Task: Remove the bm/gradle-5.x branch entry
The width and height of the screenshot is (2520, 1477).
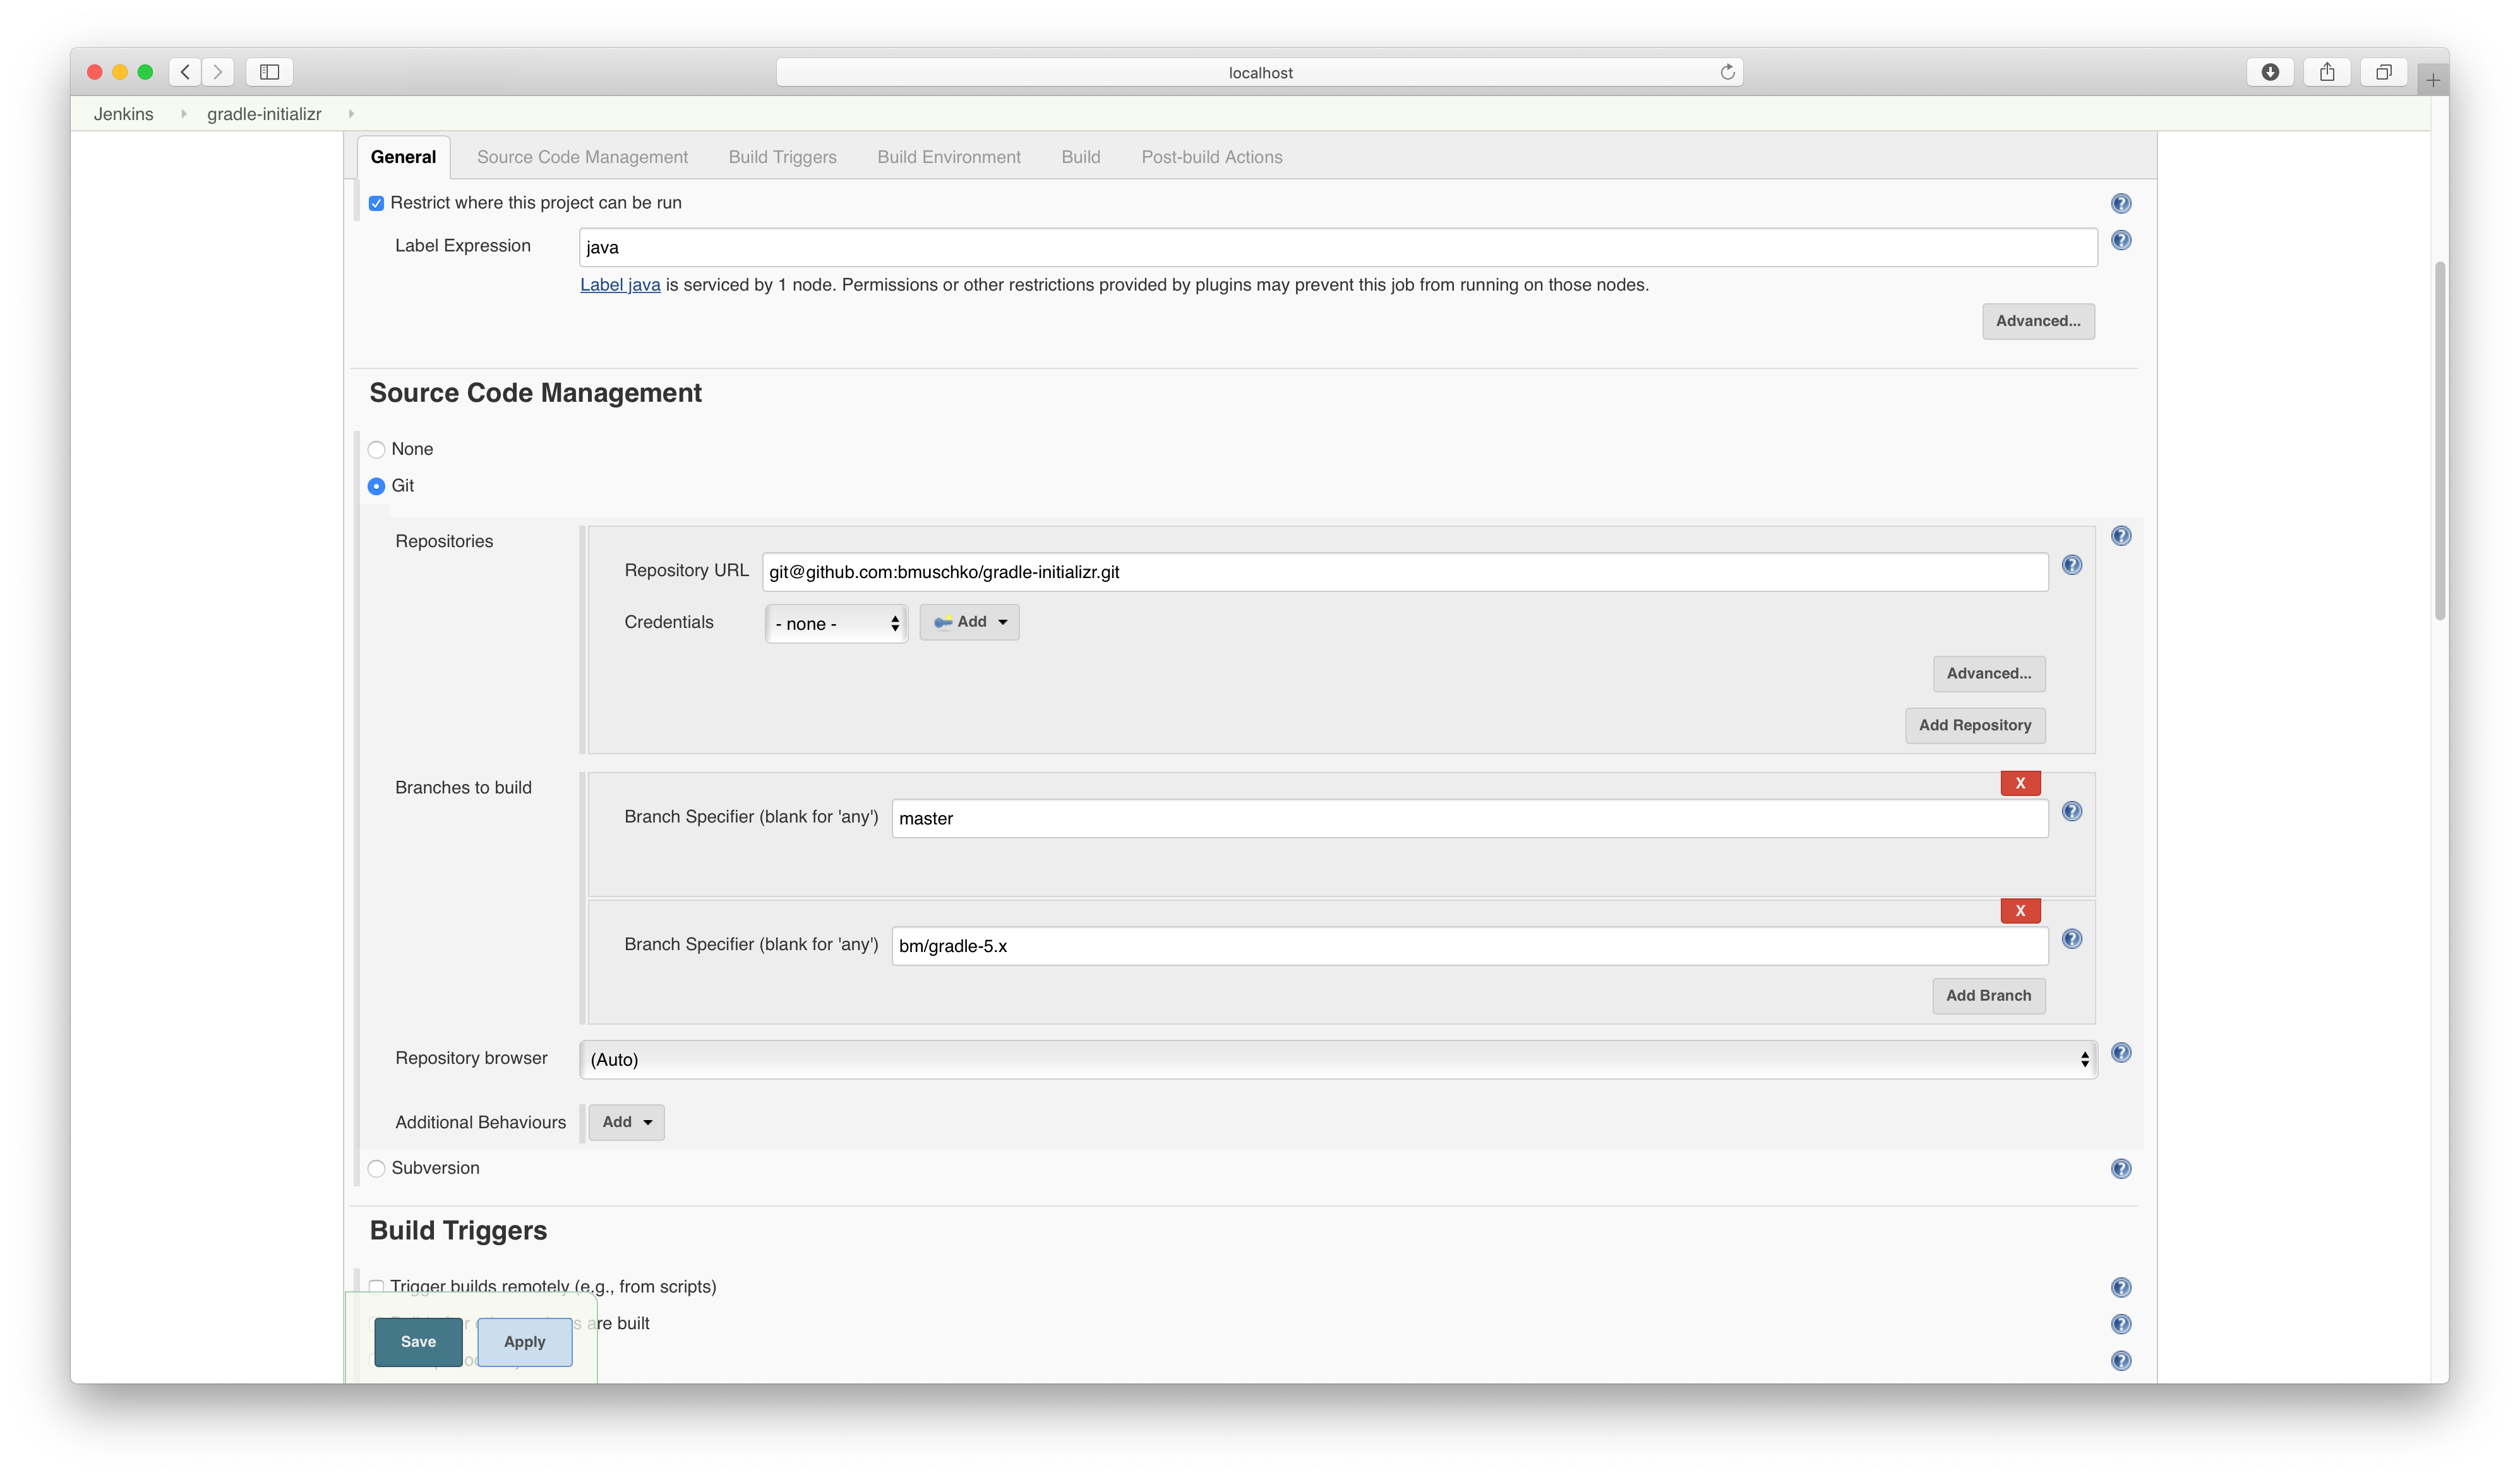Action: coord(2019,910)
